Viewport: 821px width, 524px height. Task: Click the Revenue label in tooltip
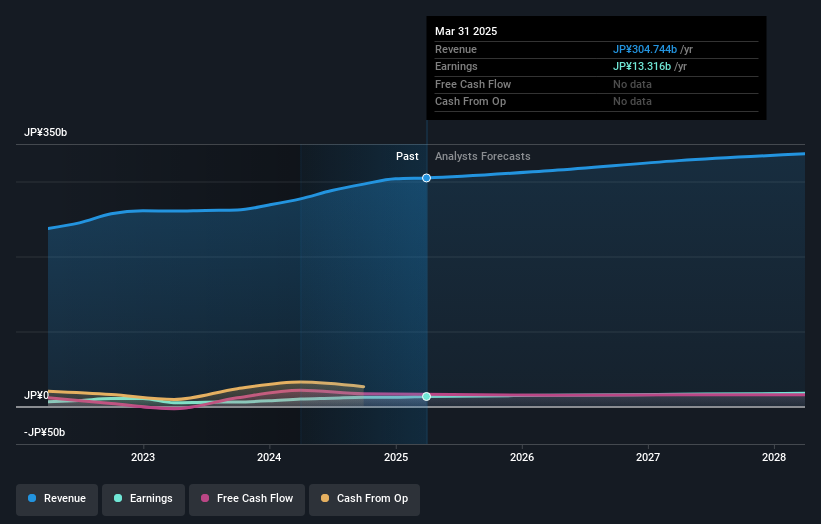[456, 49]
